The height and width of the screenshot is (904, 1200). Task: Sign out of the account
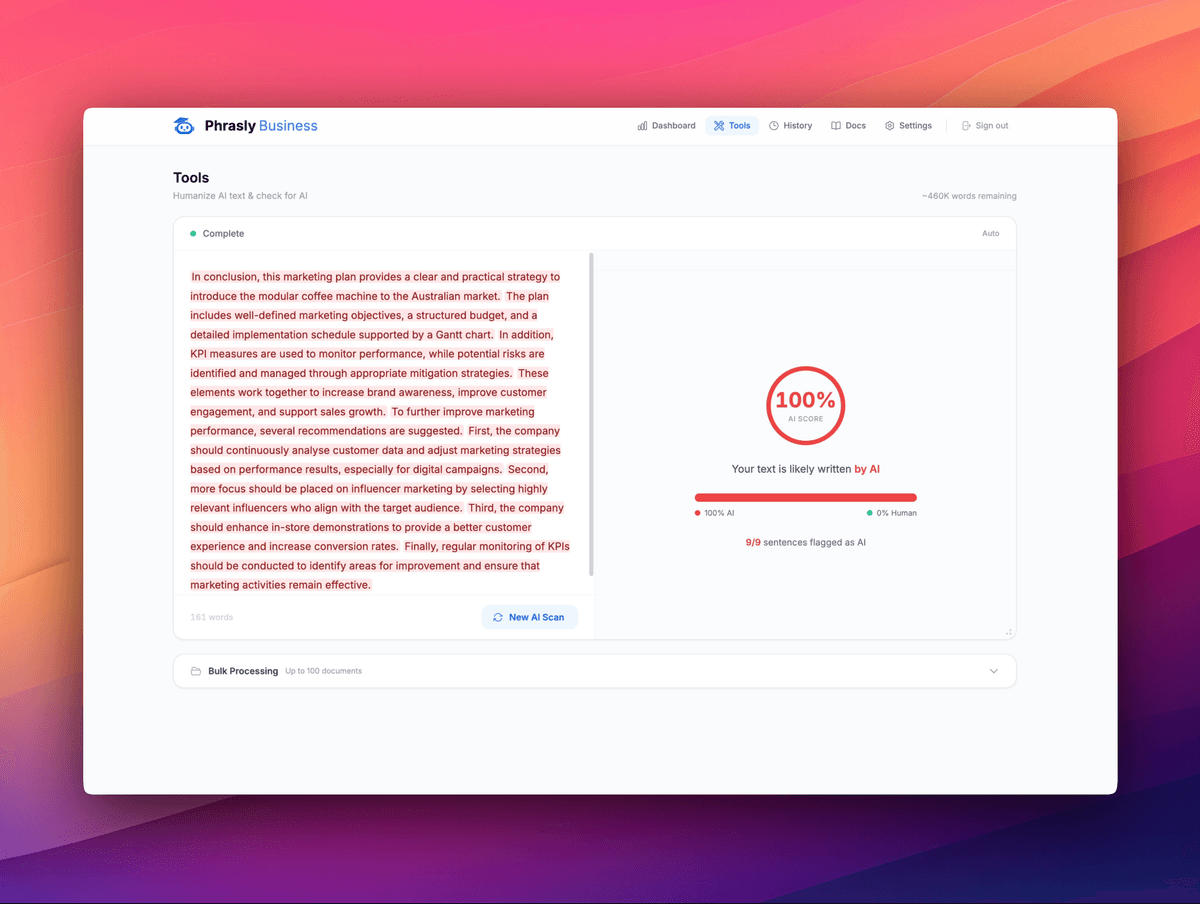985,126
